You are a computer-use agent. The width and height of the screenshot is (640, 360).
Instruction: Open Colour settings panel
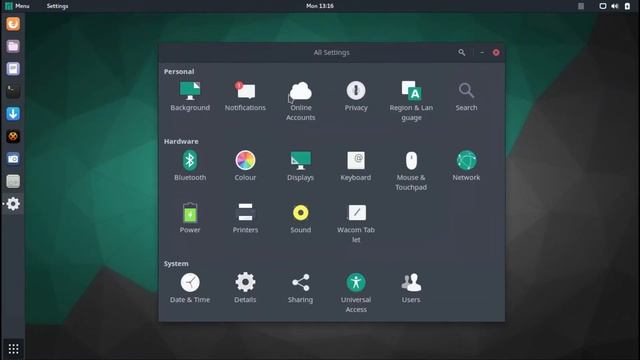click(245, 166)
